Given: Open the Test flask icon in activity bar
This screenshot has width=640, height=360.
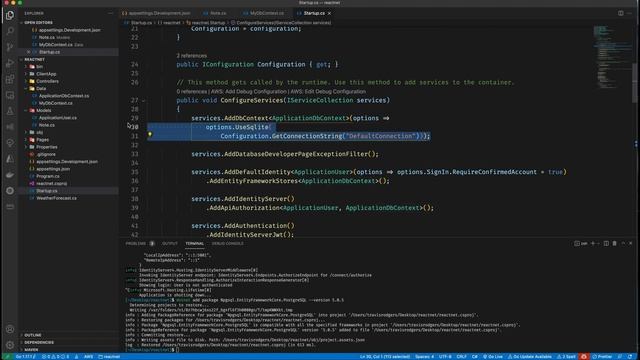Looking at the screenshot, I should (10, 111).
